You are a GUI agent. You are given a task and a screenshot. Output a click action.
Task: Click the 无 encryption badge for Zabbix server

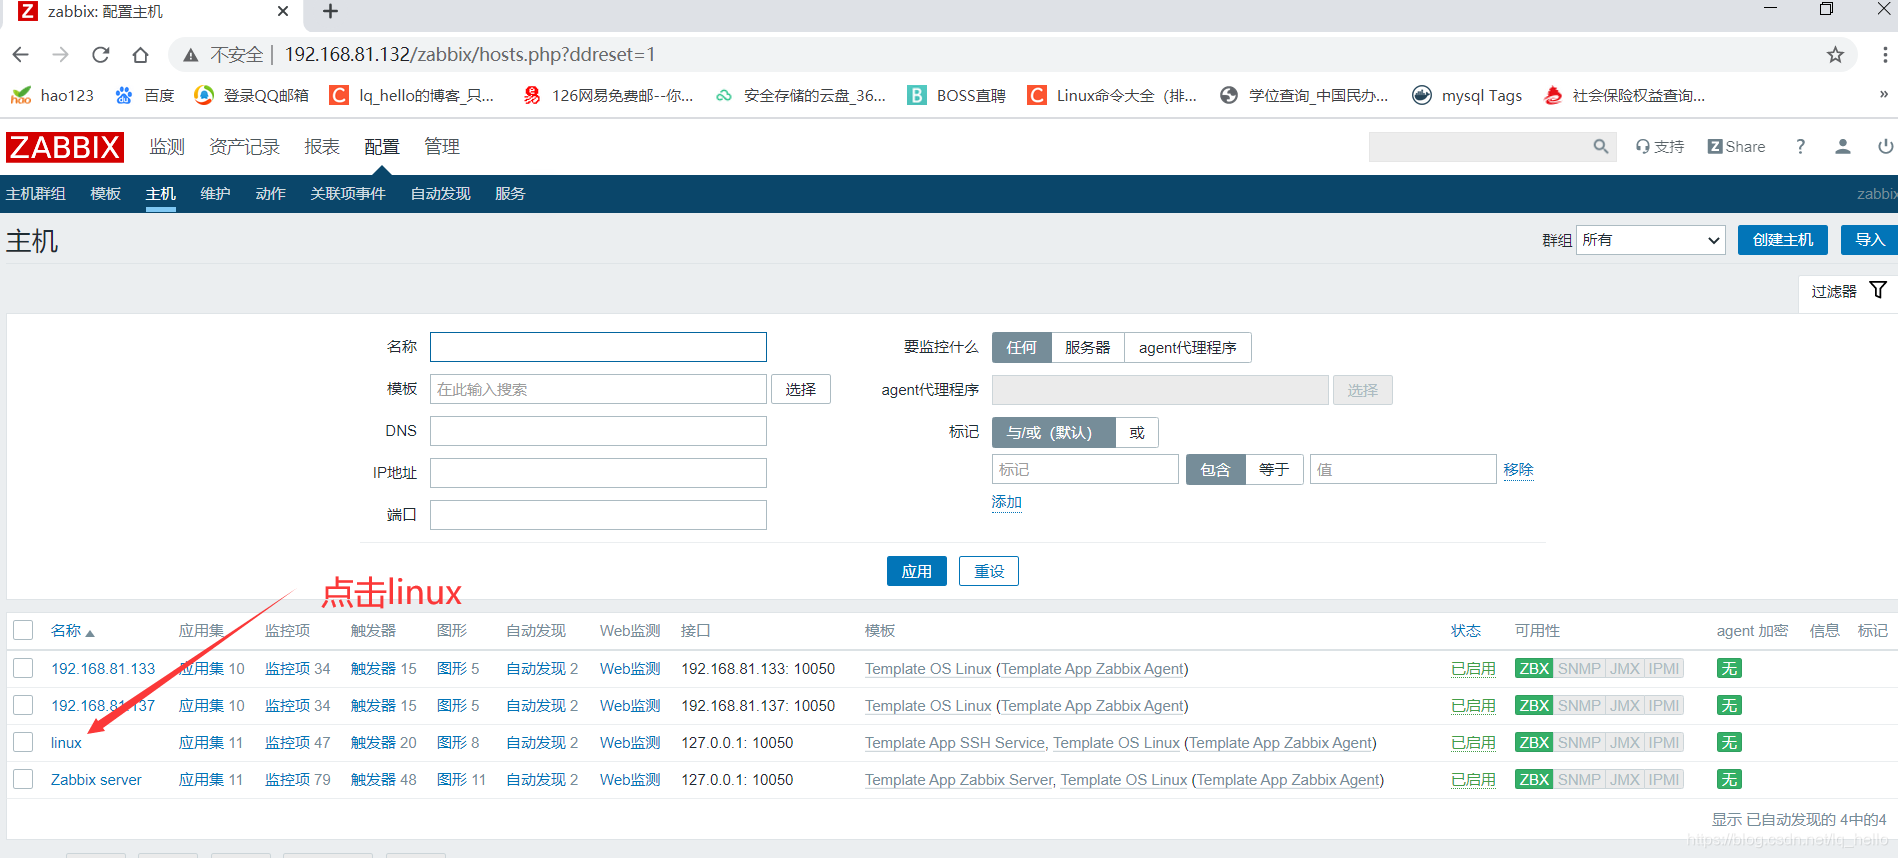(1729, 780)
